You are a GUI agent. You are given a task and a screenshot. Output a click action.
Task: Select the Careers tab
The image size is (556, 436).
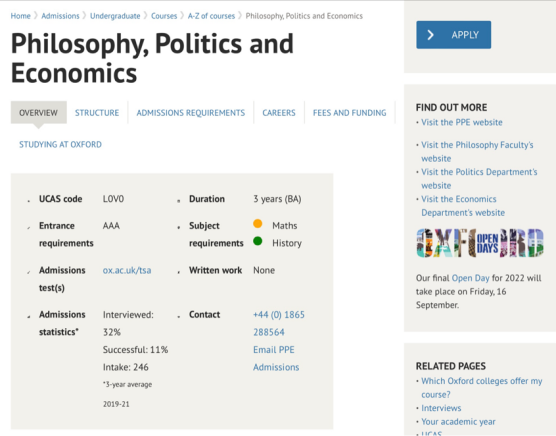(279, 113)
